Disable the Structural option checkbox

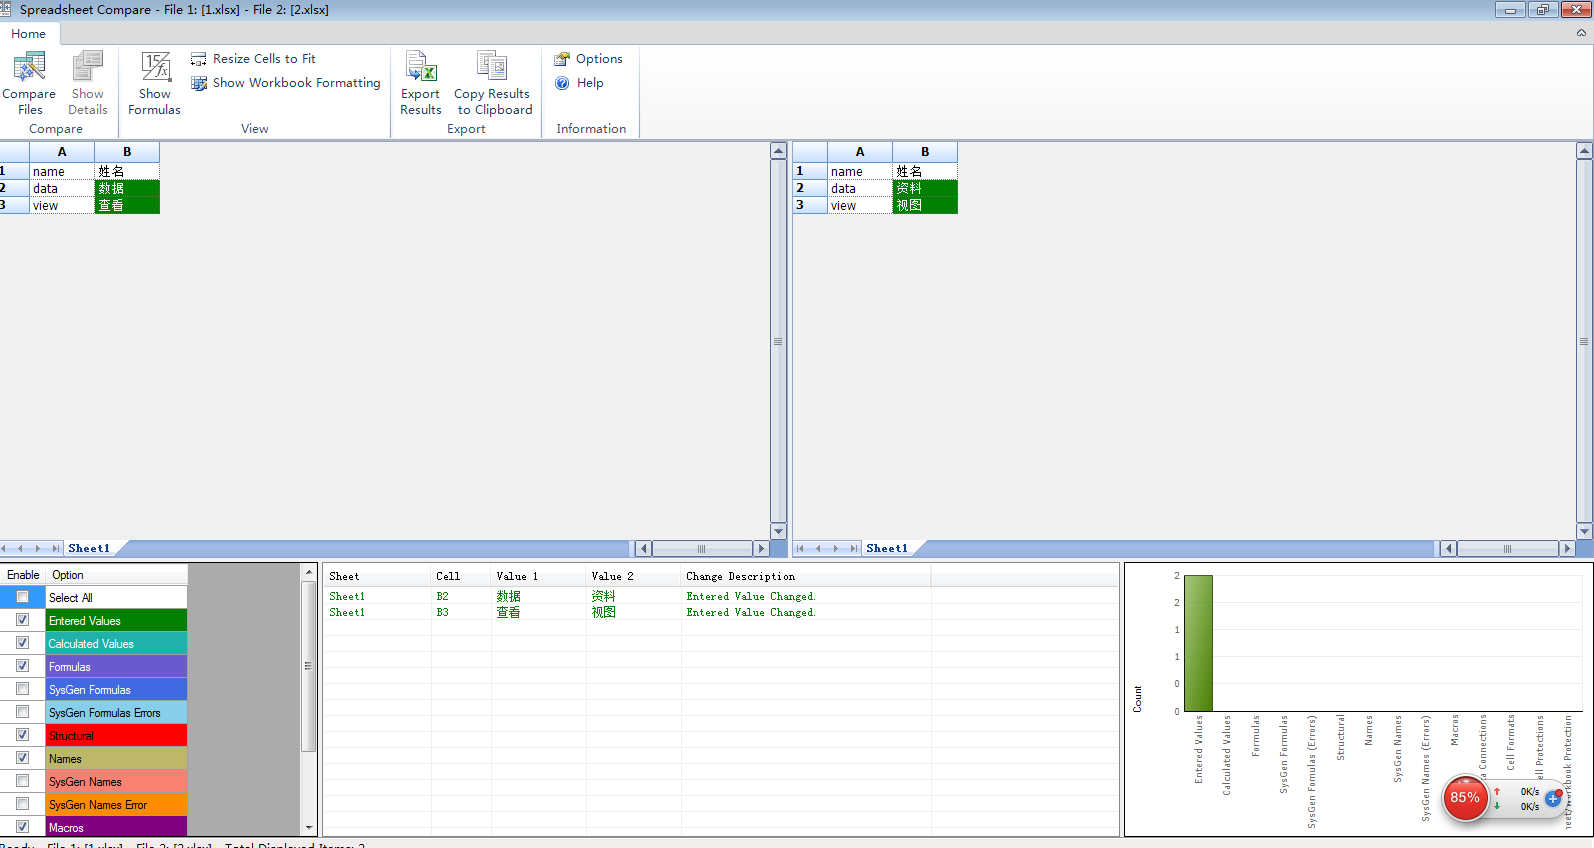tap(22, 735)
